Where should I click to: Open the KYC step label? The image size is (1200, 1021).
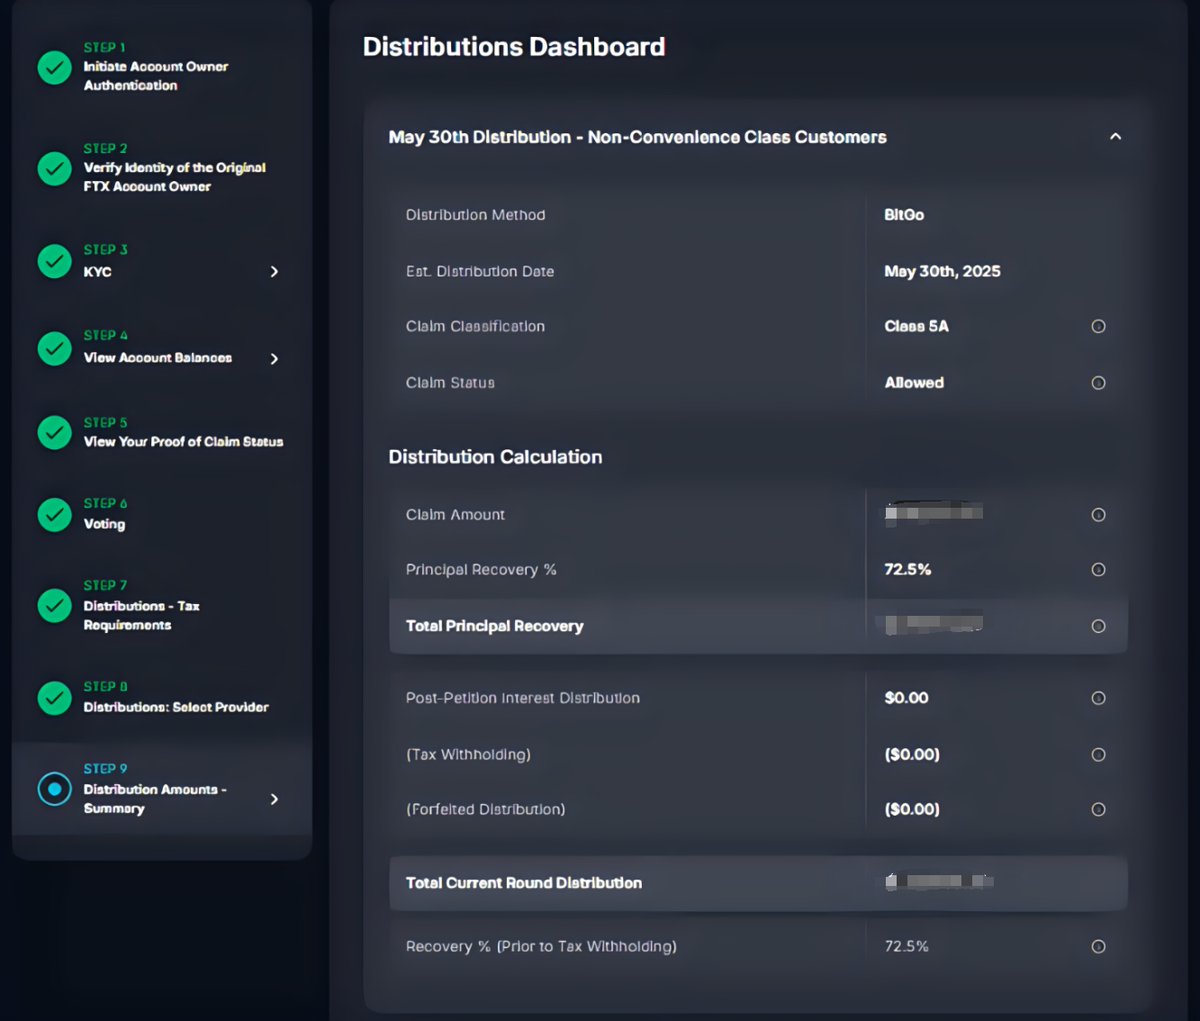(x=97, y=272)
